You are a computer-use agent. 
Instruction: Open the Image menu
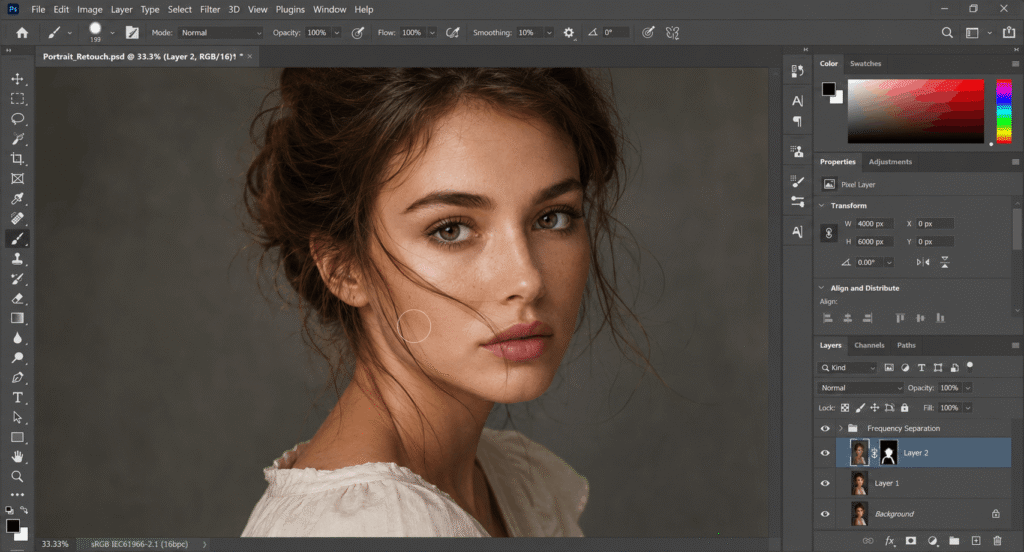[x=89, y=9]
